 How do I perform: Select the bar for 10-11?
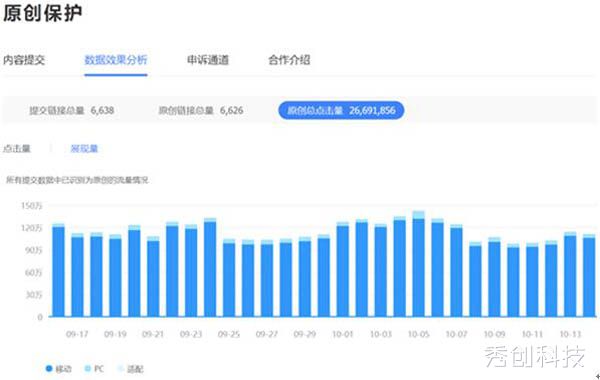pos(532,280)
